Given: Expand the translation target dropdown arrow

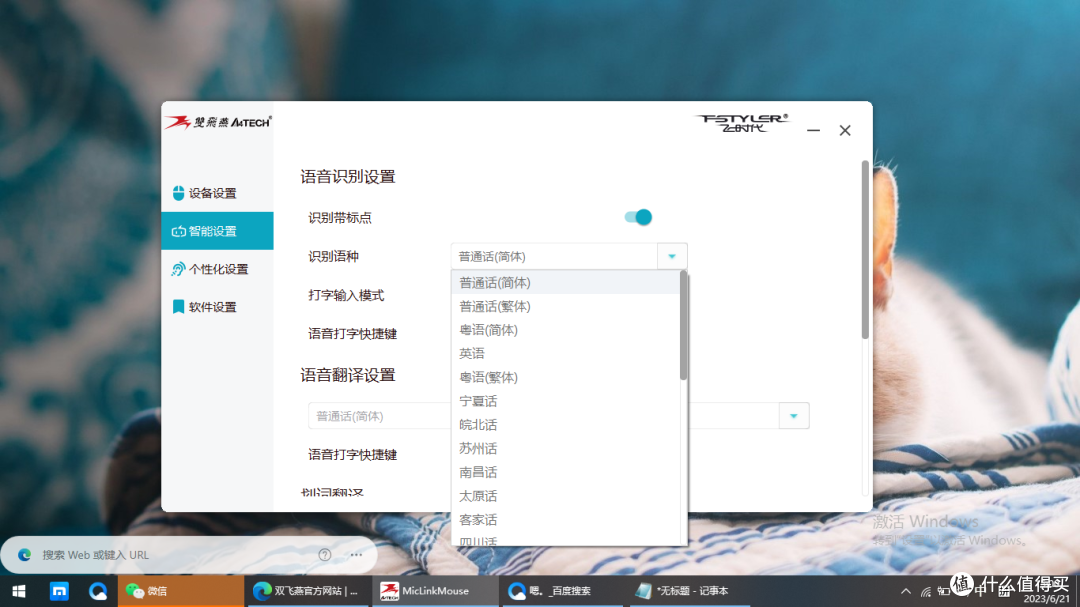Looking at the screenshot, I should click(794, 416).
